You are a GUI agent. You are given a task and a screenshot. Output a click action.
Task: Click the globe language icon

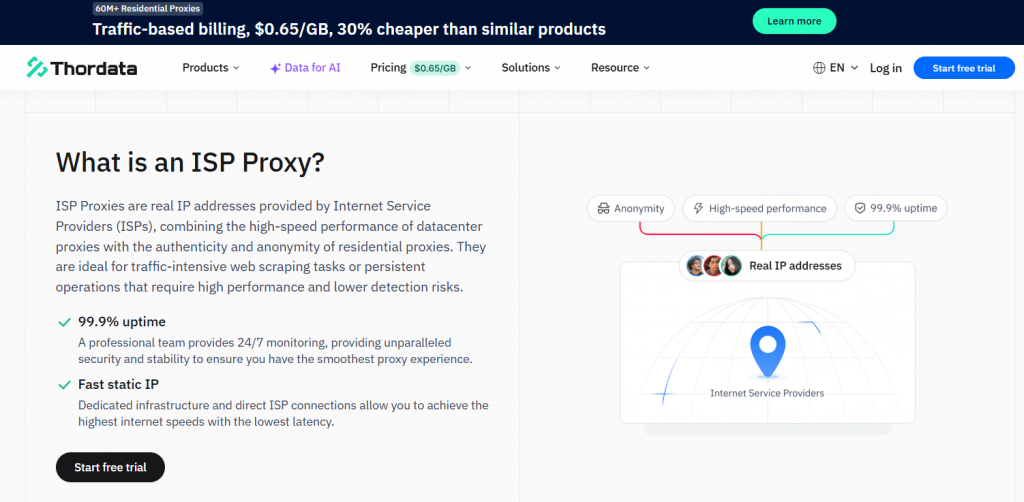pos(819,68)
